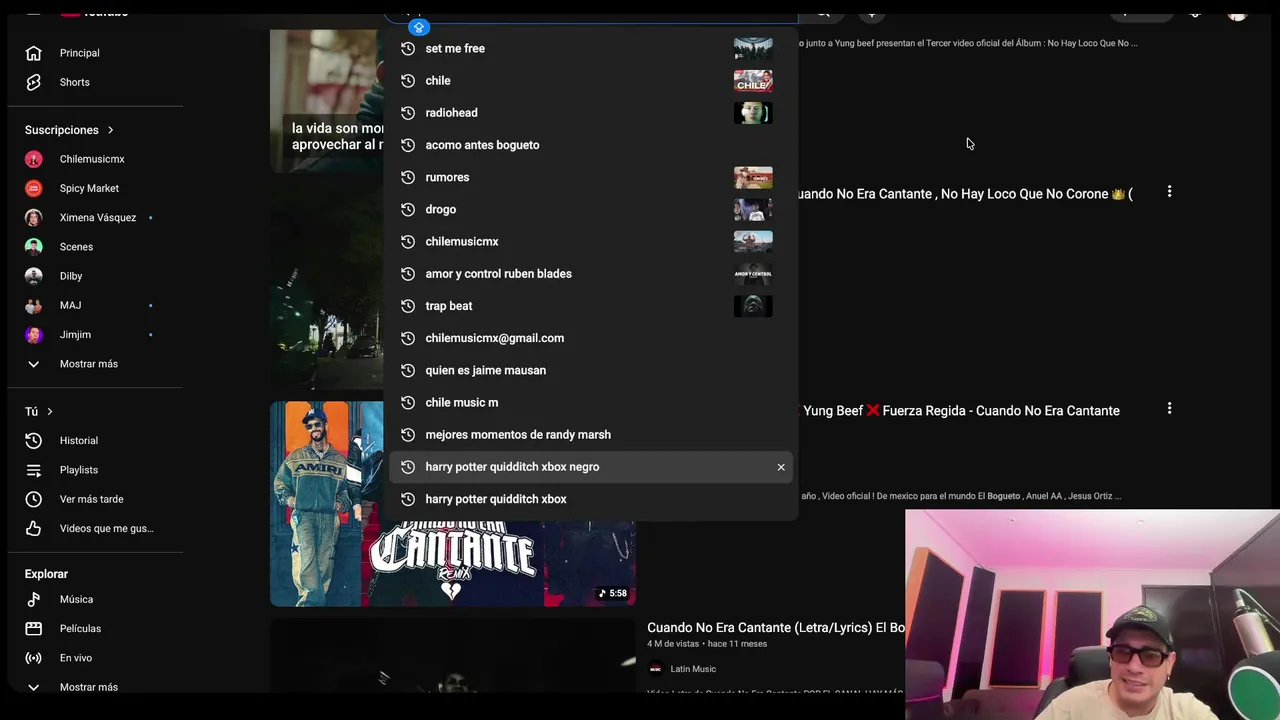Choose 'chile music m' suggestion

[x=590, y=402]
